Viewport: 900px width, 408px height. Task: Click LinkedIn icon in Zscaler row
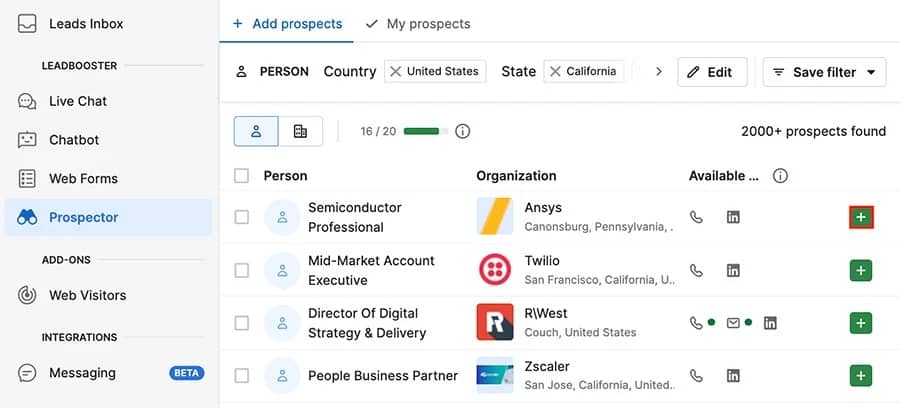pyautogui.click(x=733, y=376)
